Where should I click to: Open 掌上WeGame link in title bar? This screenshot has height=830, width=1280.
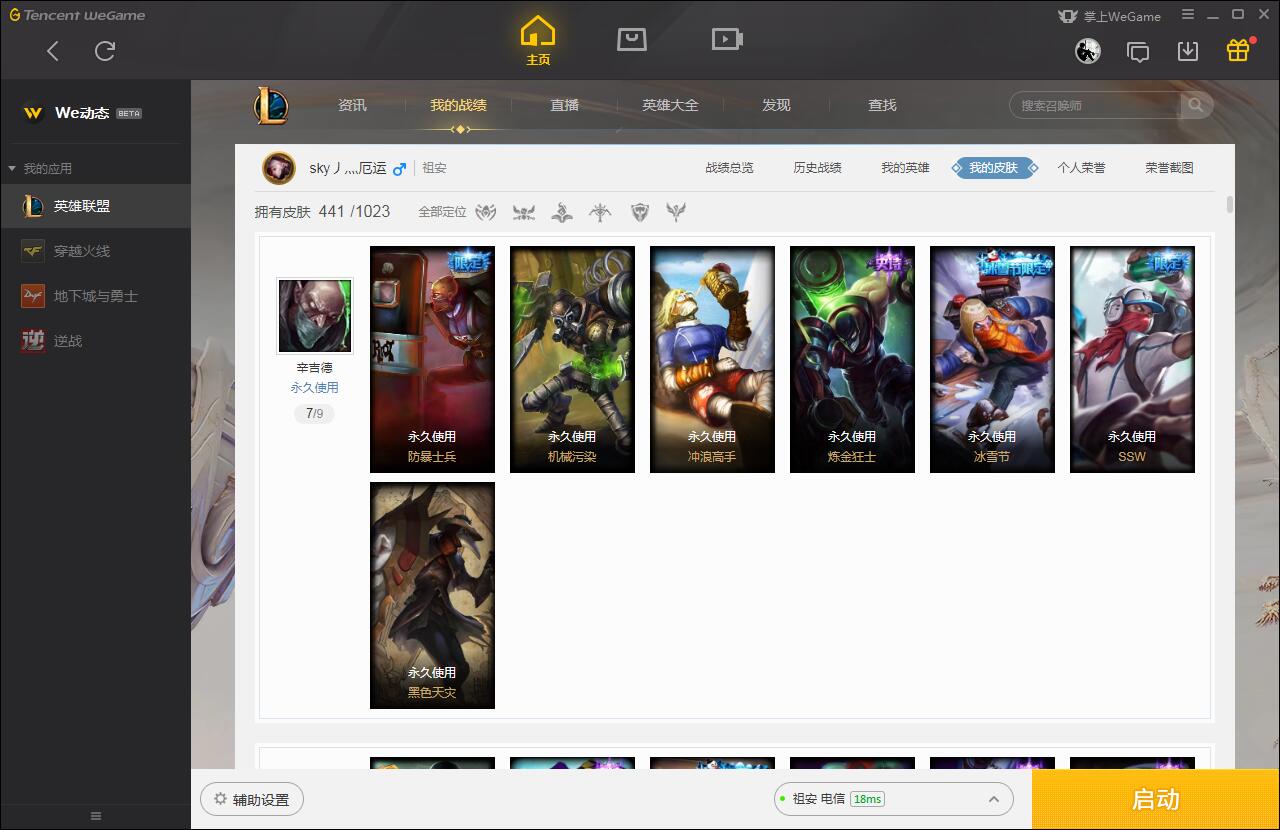point(1109,16)
